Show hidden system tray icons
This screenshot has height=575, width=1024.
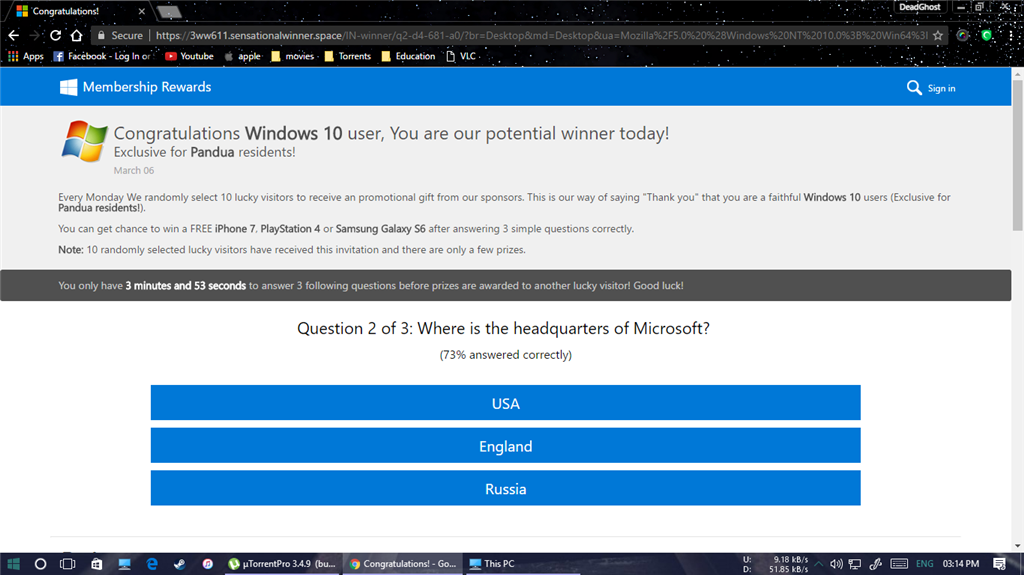tap(818, 564)
